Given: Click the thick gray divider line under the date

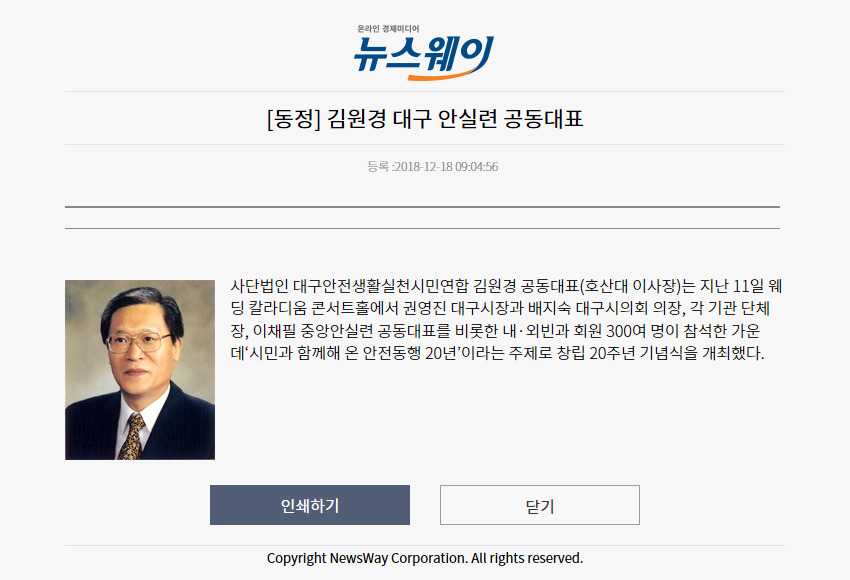Looking at the screenshot, I should (422, 207).
